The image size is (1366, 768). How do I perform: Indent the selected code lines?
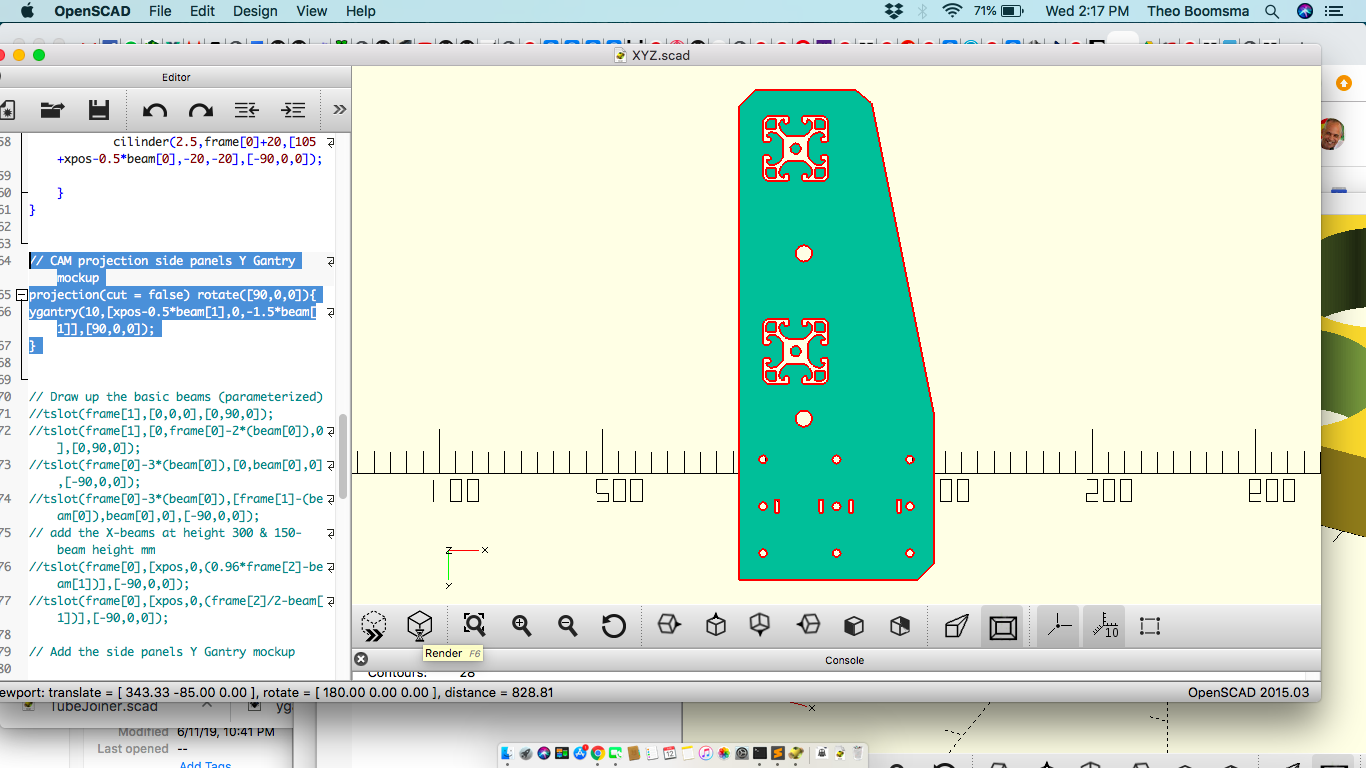293,110
